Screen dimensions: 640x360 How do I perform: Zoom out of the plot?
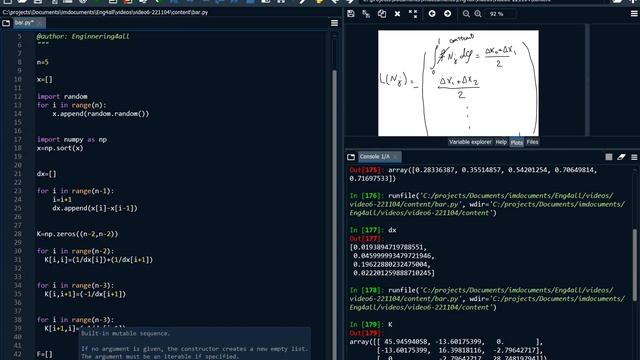(466, 14)
